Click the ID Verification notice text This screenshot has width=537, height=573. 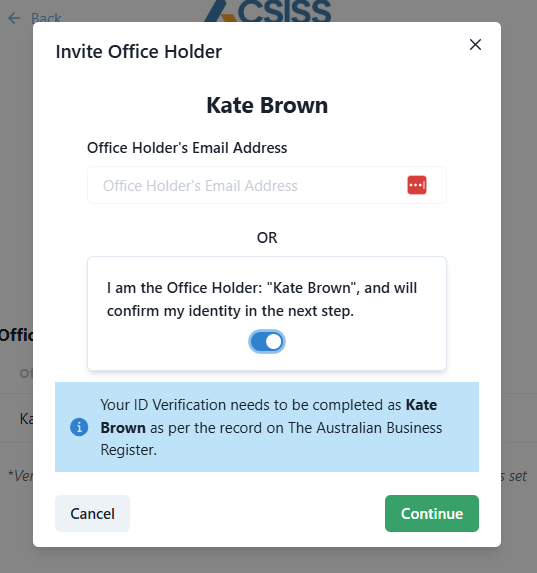click(x=271, y=427)
